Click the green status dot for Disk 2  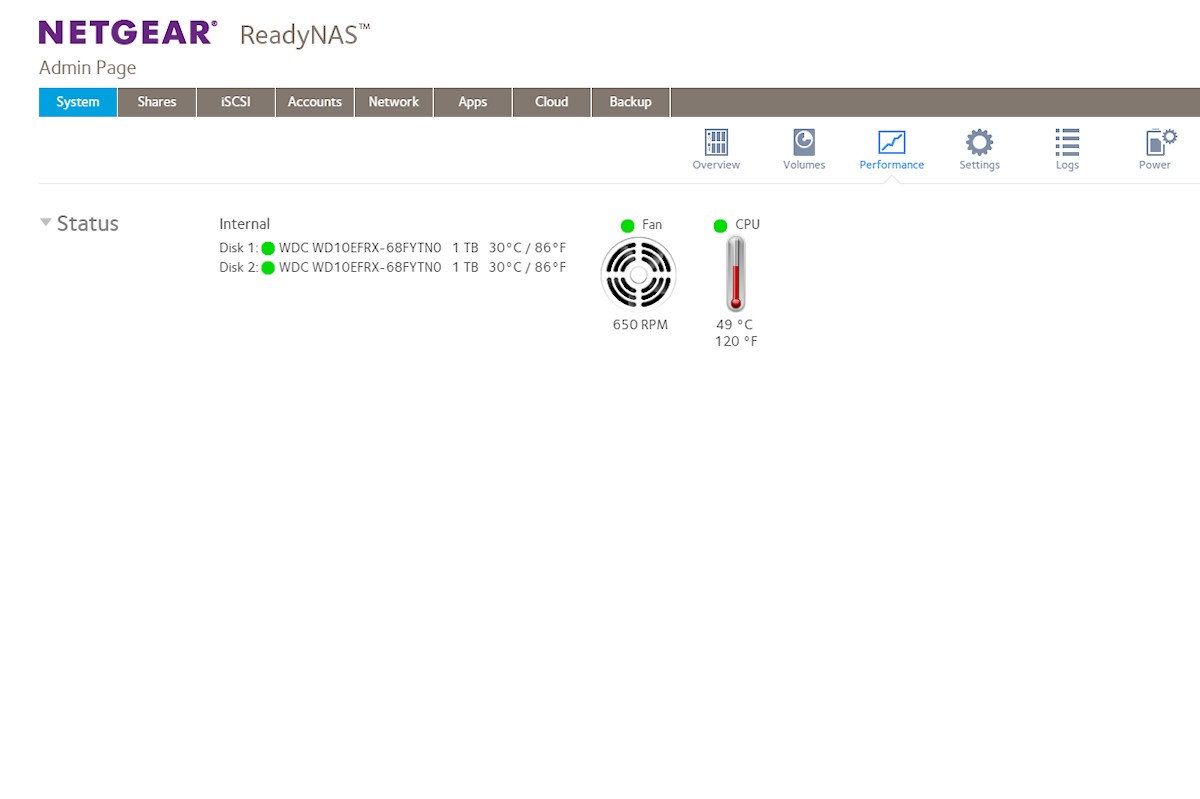[x=268, y=267]
